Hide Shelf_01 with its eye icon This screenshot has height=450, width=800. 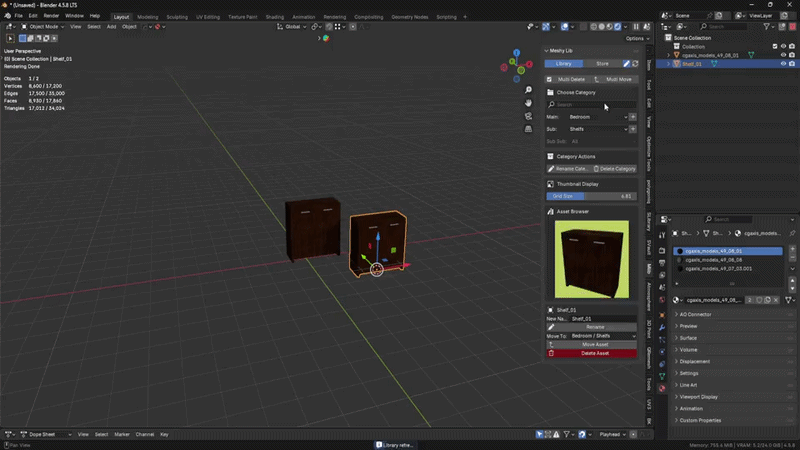click(783, 64)
